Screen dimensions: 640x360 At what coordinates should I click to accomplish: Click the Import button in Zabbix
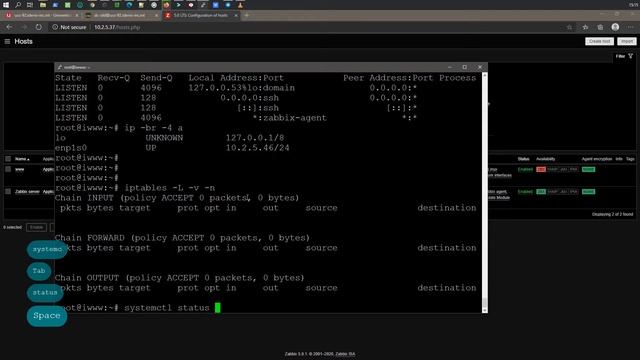point(627,41)
